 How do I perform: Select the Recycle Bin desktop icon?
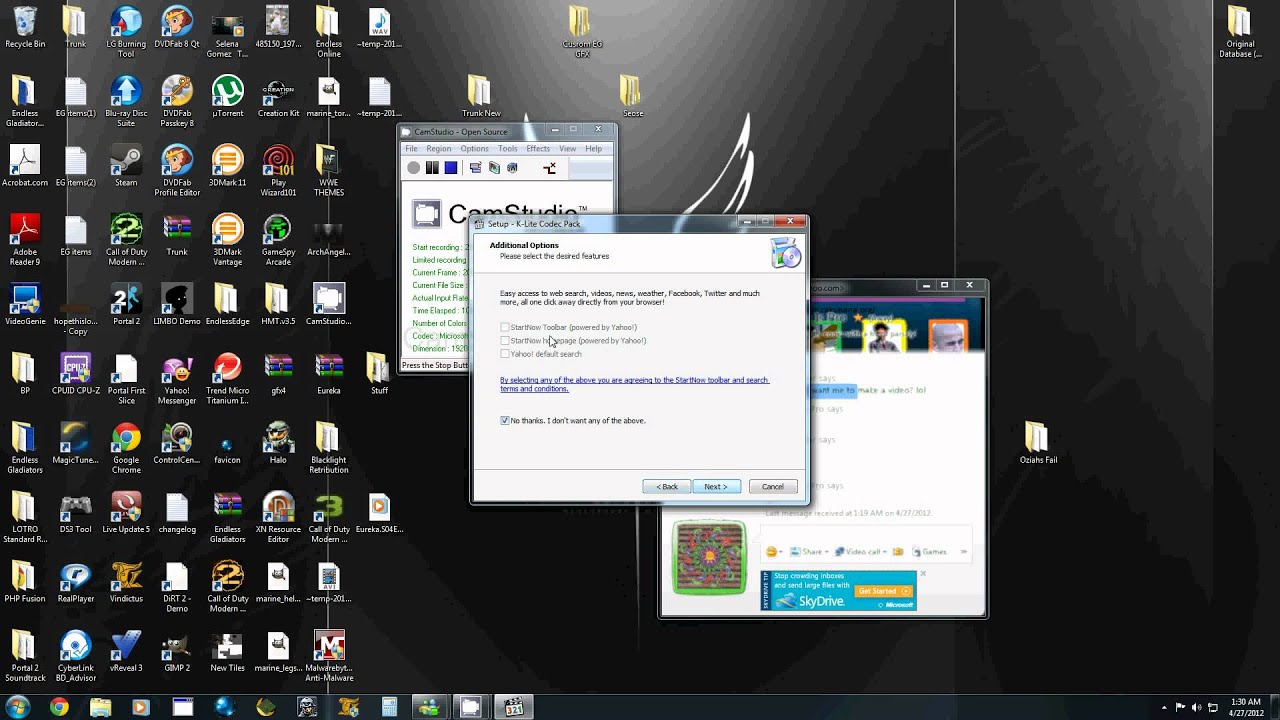[25, 28]
